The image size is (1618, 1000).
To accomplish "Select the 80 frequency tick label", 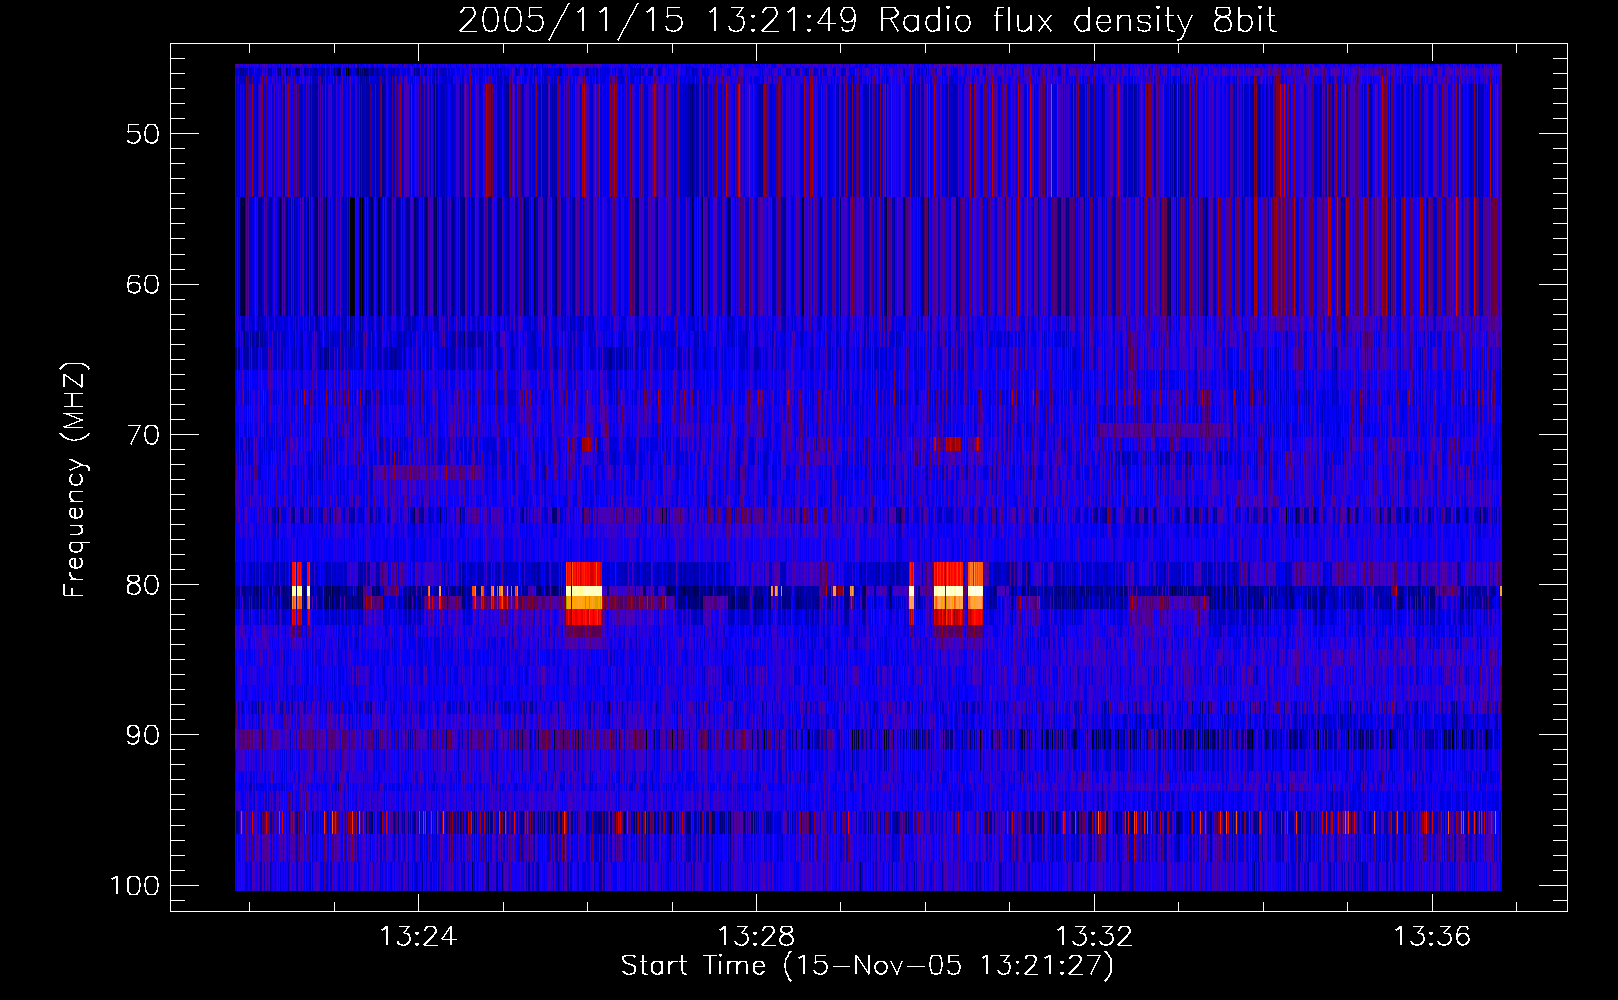I will [143, 585].
